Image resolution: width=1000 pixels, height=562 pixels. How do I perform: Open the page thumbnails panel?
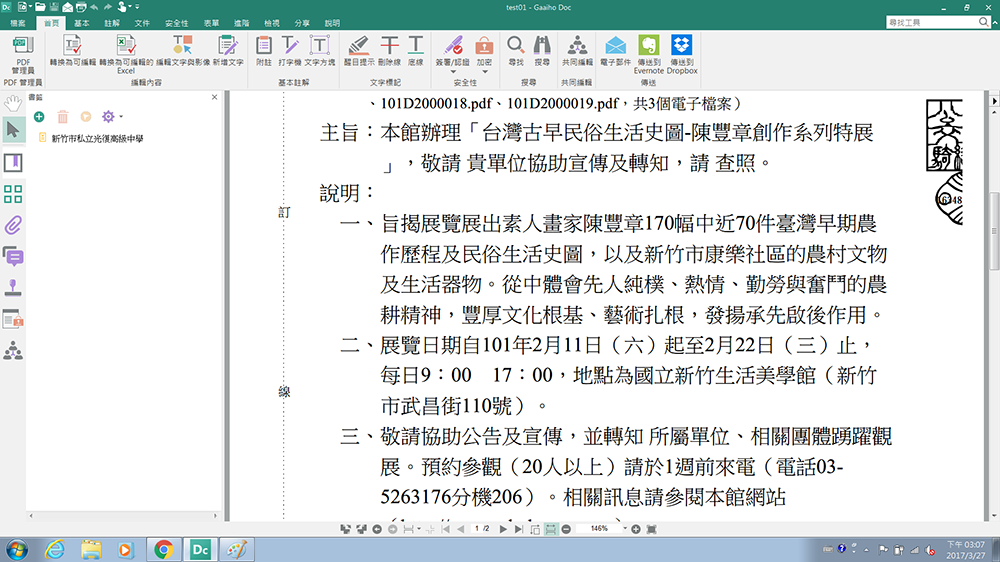click(x=14, y=194)
